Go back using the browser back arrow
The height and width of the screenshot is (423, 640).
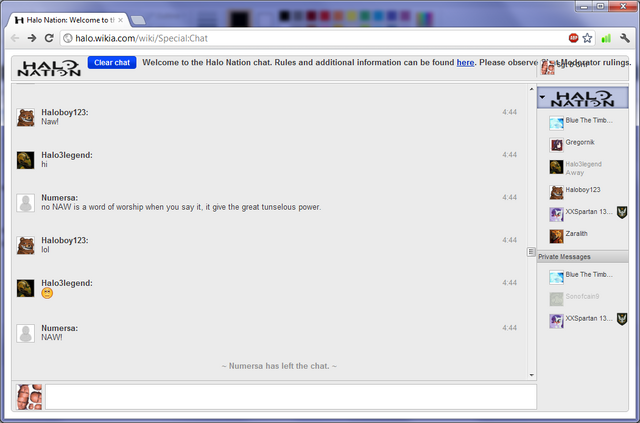click(x=15, y=38)
